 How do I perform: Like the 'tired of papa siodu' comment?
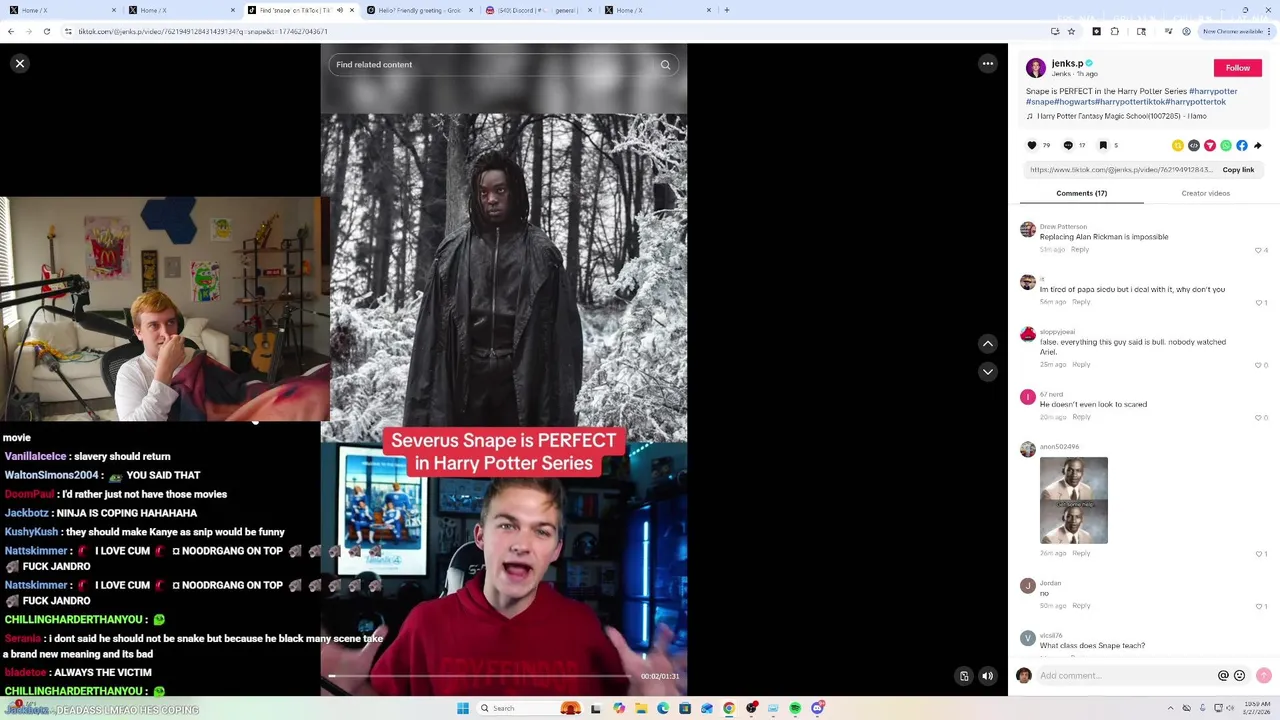pos(1258,302)
